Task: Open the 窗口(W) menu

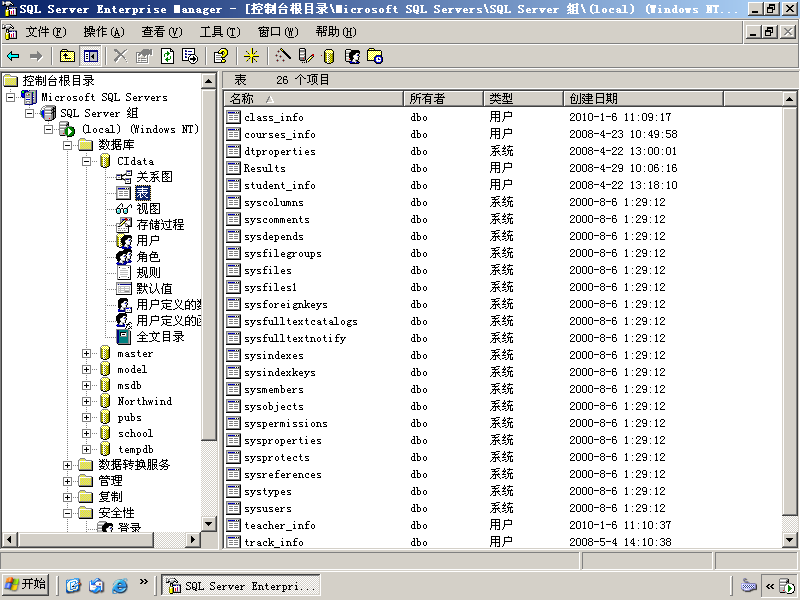Action: pos(278,32)
